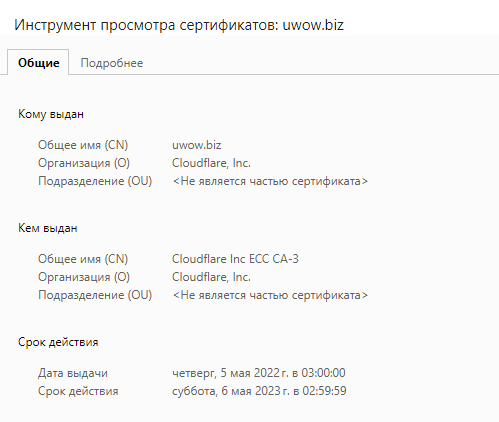Click the Срок действия field label under validity
Viewport: 499px width, 422px height.
click(x=78, y=391)
